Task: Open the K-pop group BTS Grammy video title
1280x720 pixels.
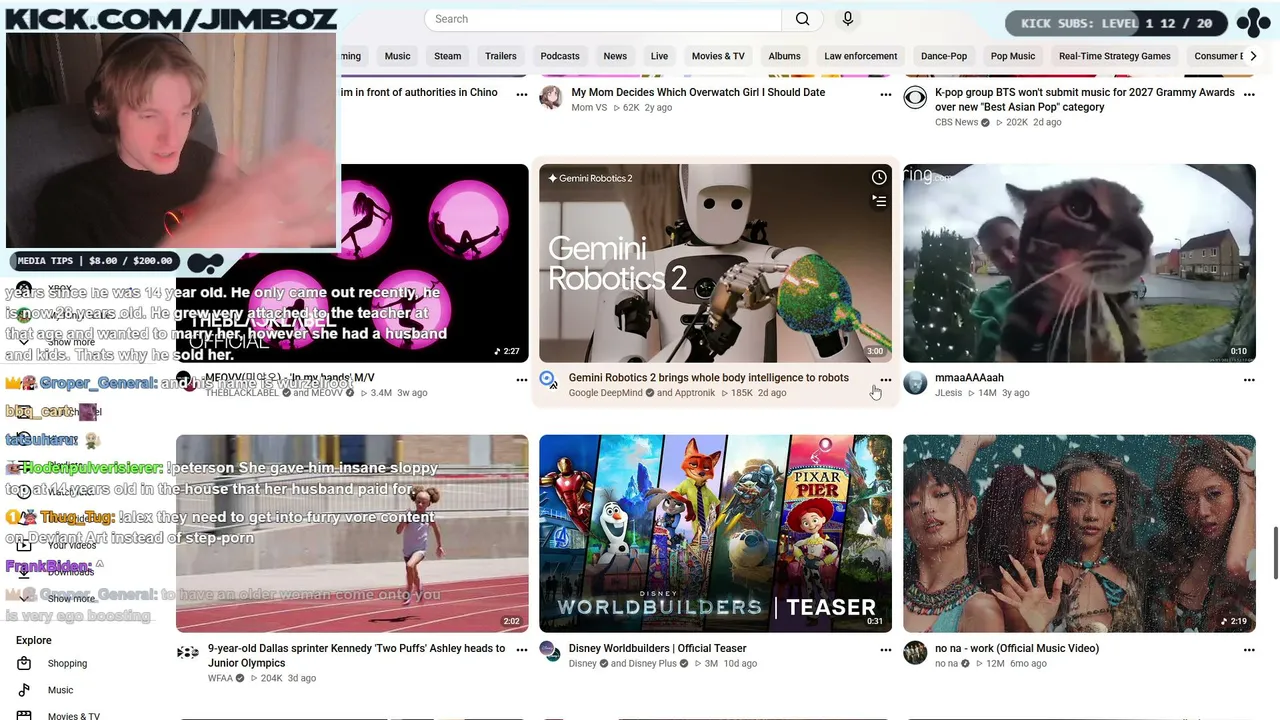Action: 1085,99
